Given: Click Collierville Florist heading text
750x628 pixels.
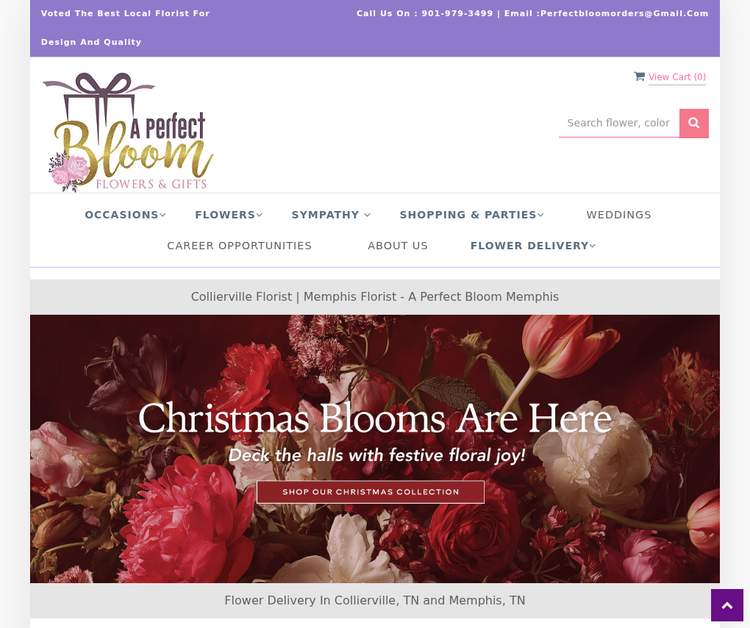Looking at the screenshot, I should pyautogui.click(x=375, y=297).
